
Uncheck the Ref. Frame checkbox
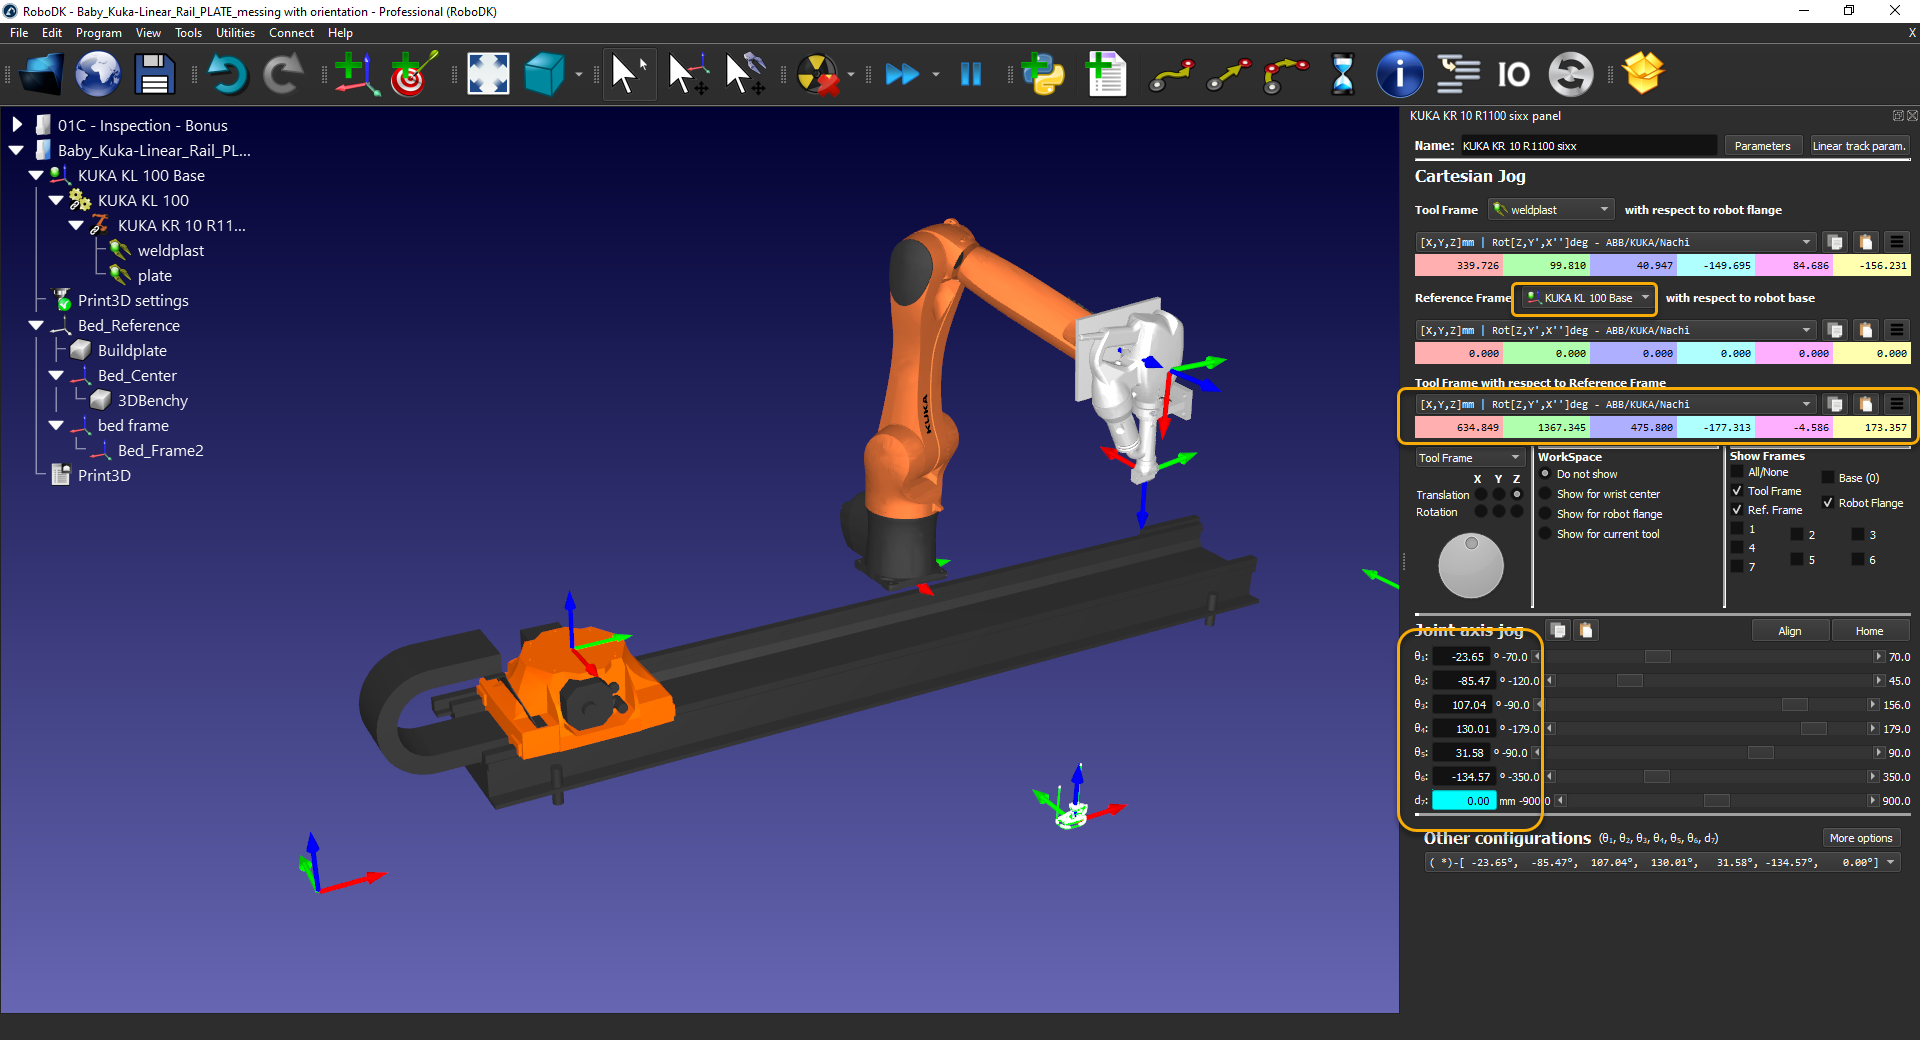tap(1738, 510)
